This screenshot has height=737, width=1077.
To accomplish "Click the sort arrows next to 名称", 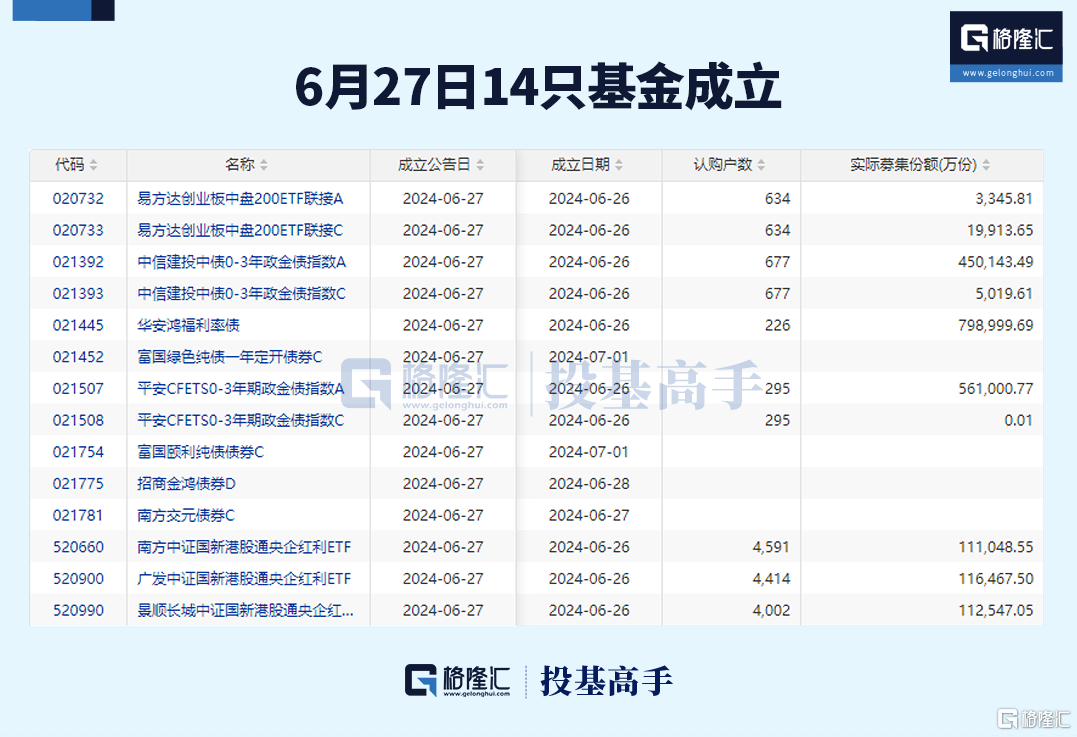I will point(263,165).
